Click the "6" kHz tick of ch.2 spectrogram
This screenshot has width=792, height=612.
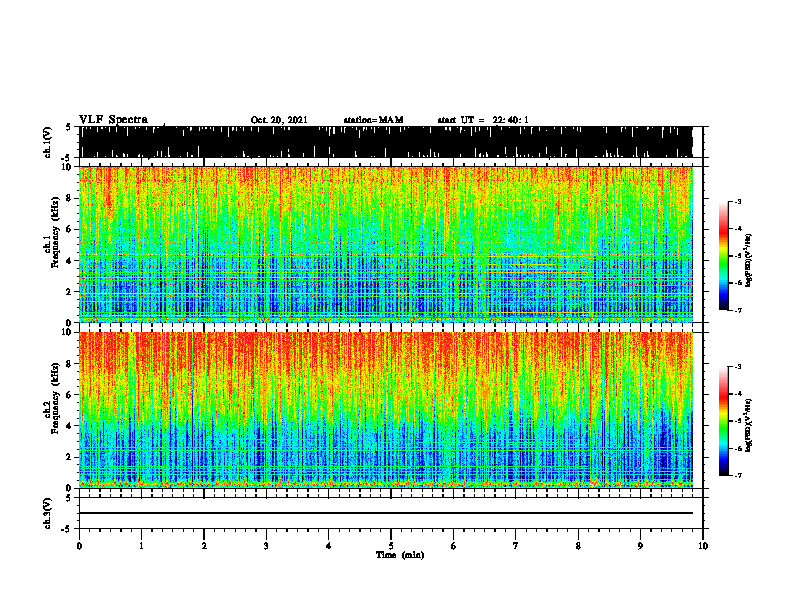tap(71, 395)
